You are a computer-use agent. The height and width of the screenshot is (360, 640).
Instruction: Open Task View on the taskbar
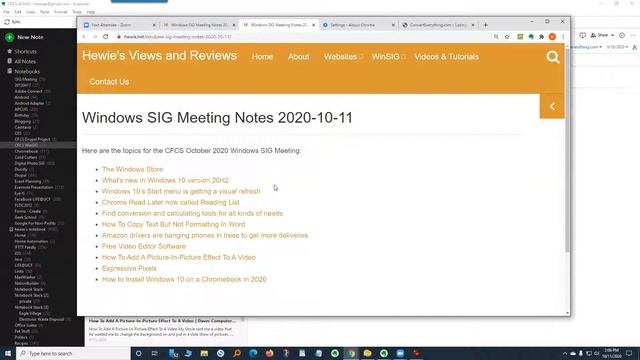coord(155,353)
